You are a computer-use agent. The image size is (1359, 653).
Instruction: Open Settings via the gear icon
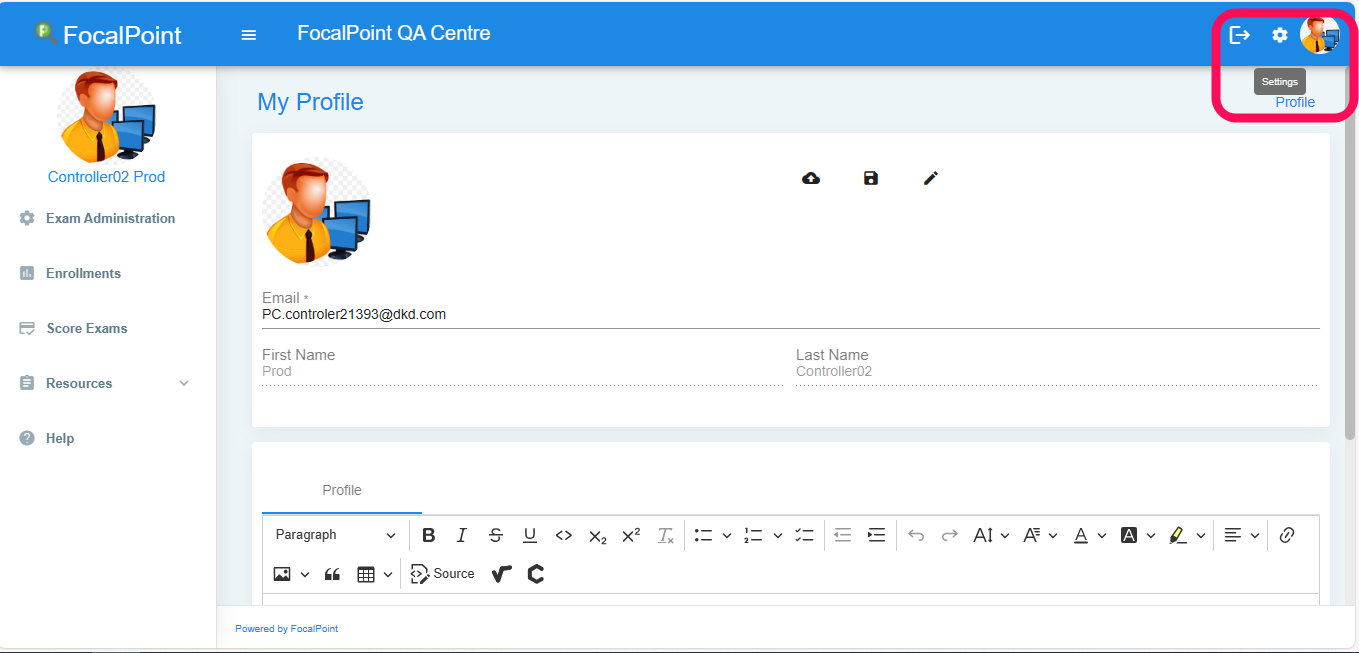pyautogui.click(x=1280, y=35)
